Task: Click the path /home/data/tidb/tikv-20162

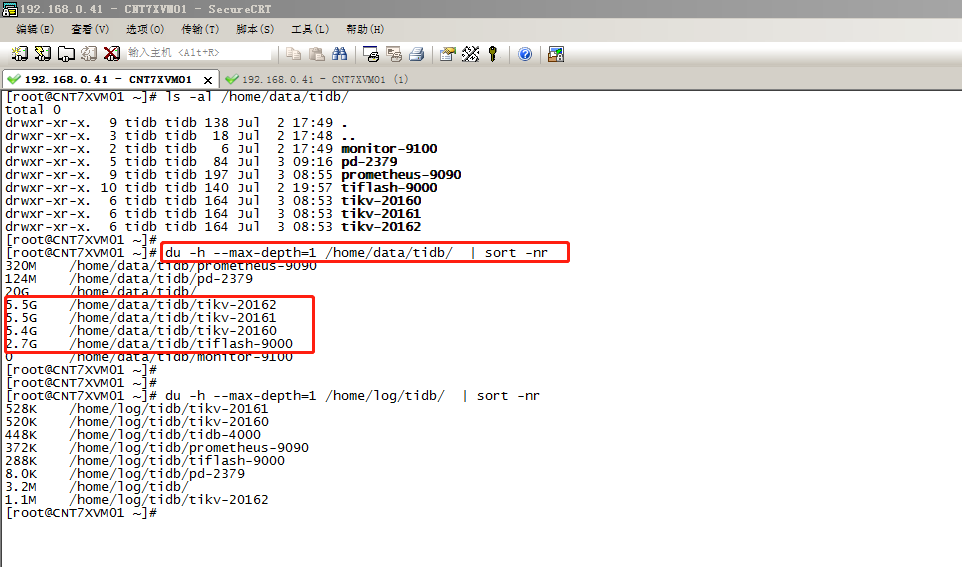Action: (173, 304)
